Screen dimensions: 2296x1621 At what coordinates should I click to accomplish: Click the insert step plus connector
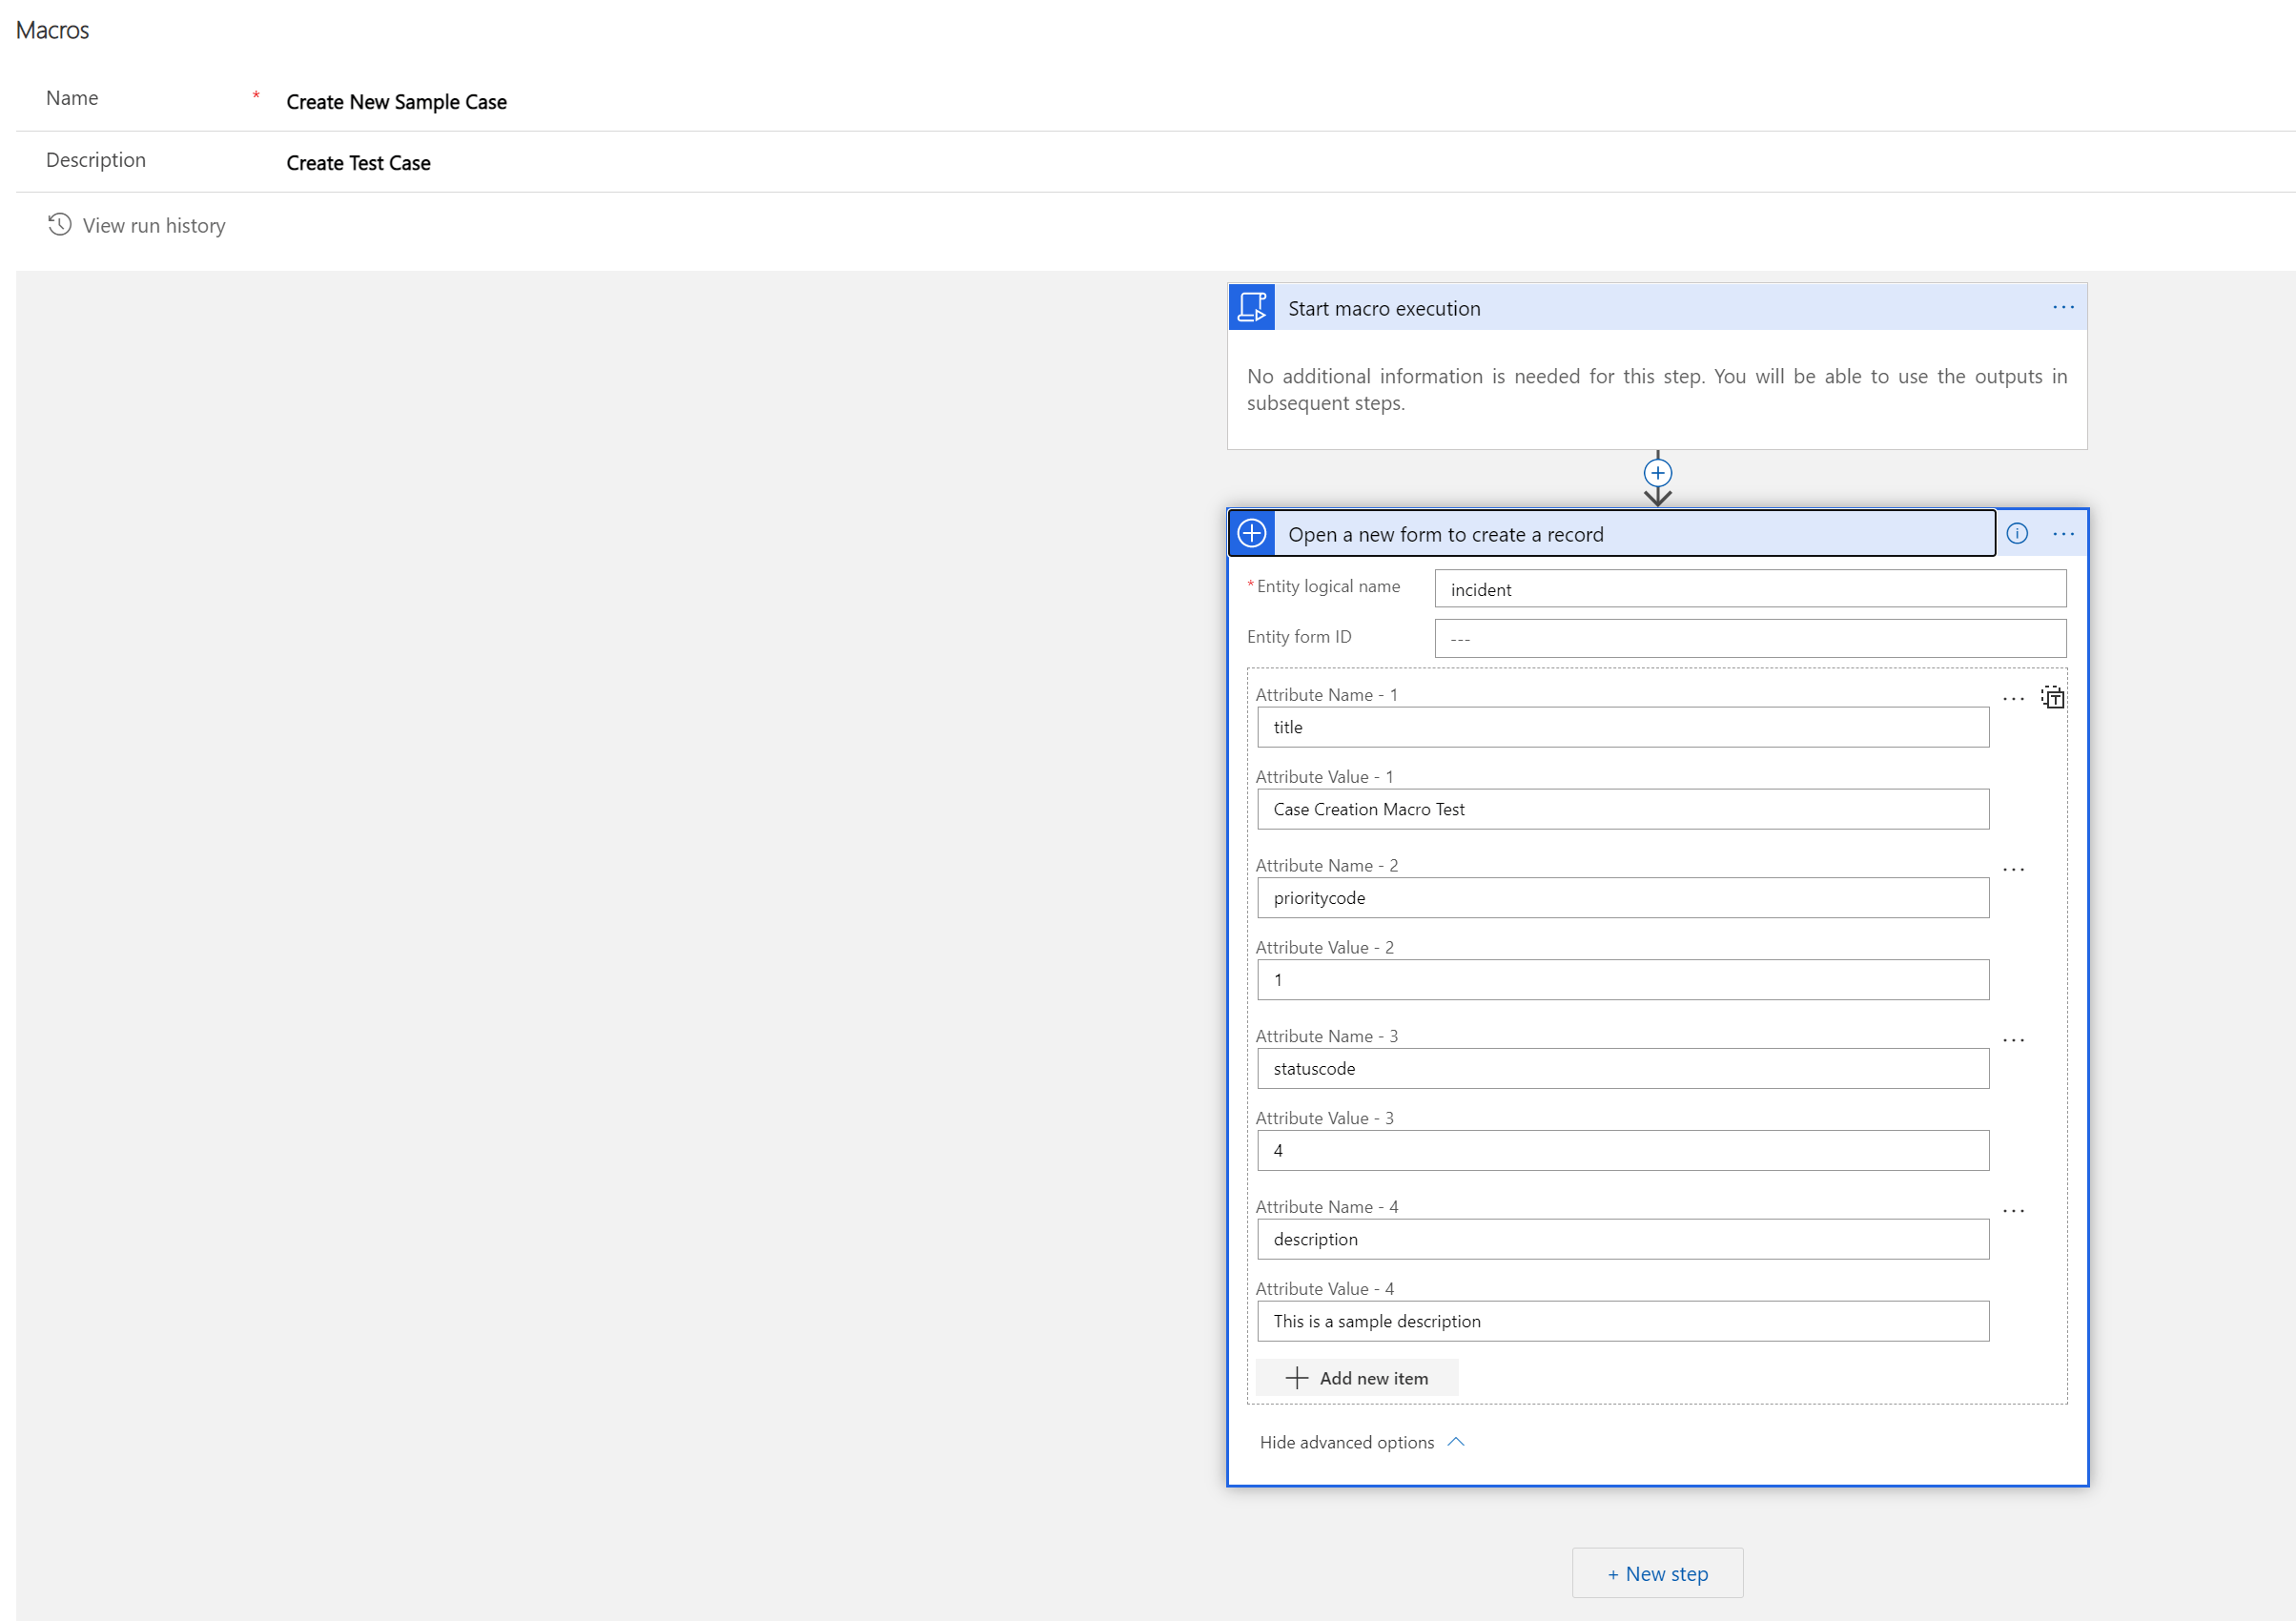pos(1657,473)
